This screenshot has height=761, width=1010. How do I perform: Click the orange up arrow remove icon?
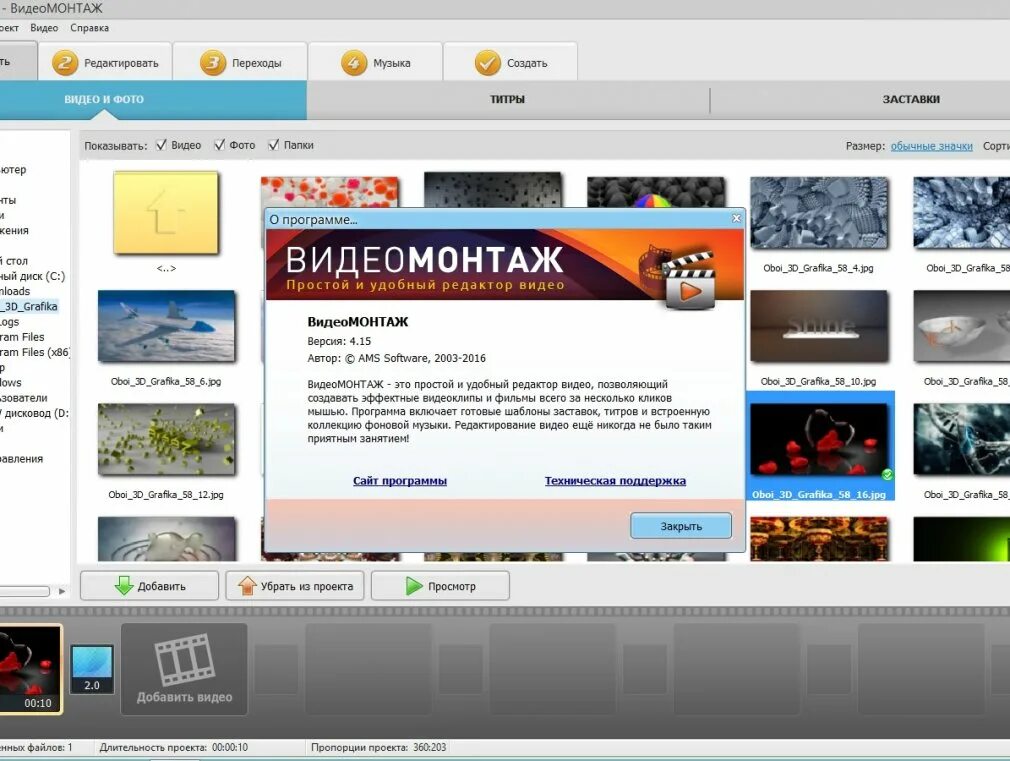[x=247, y=586]
